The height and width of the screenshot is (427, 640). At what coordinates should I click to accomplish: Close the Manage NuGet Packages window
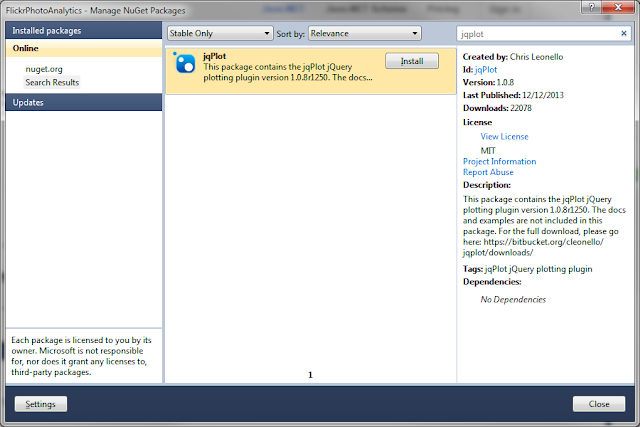[618, 7]
